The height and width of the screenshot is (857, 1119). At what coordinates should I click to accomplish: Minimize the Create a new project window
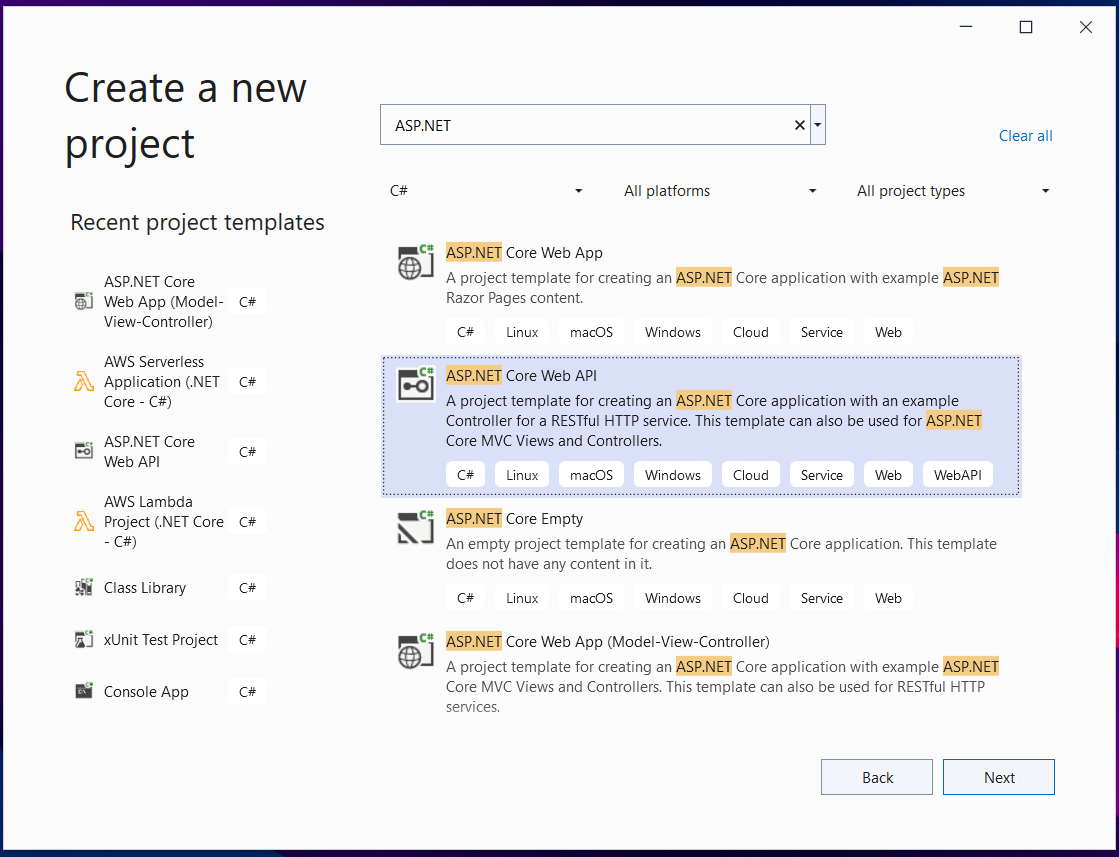pyautogui.click(x=966, y=27)
